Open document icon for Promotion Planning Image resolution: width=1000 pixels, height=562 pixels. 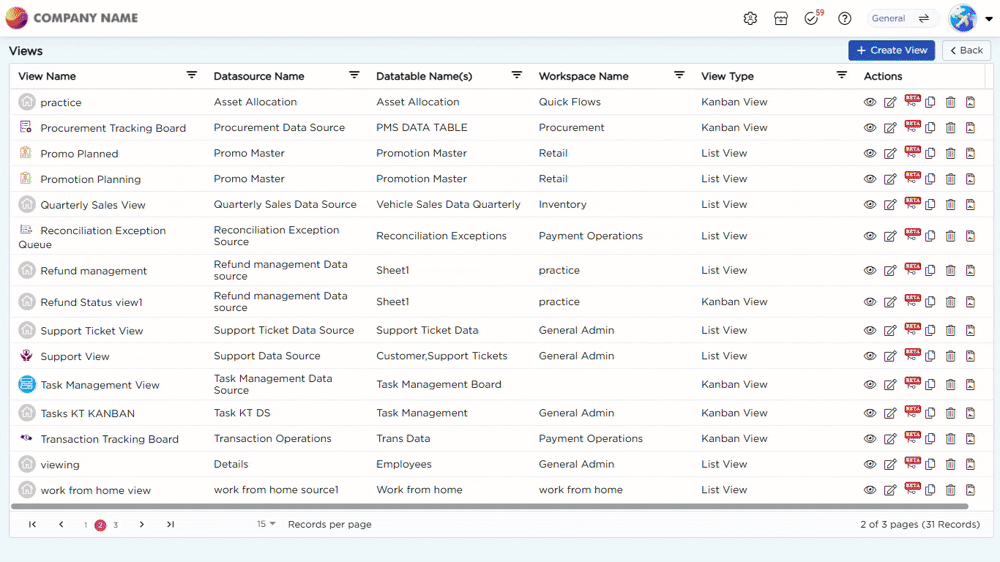pos(971,179)
